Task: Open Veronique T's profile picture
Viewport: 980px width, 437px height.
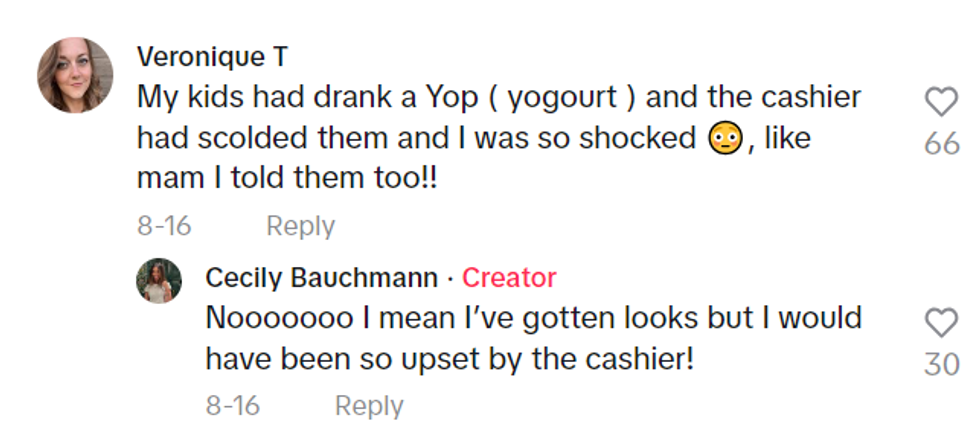Action: (75, 75)
